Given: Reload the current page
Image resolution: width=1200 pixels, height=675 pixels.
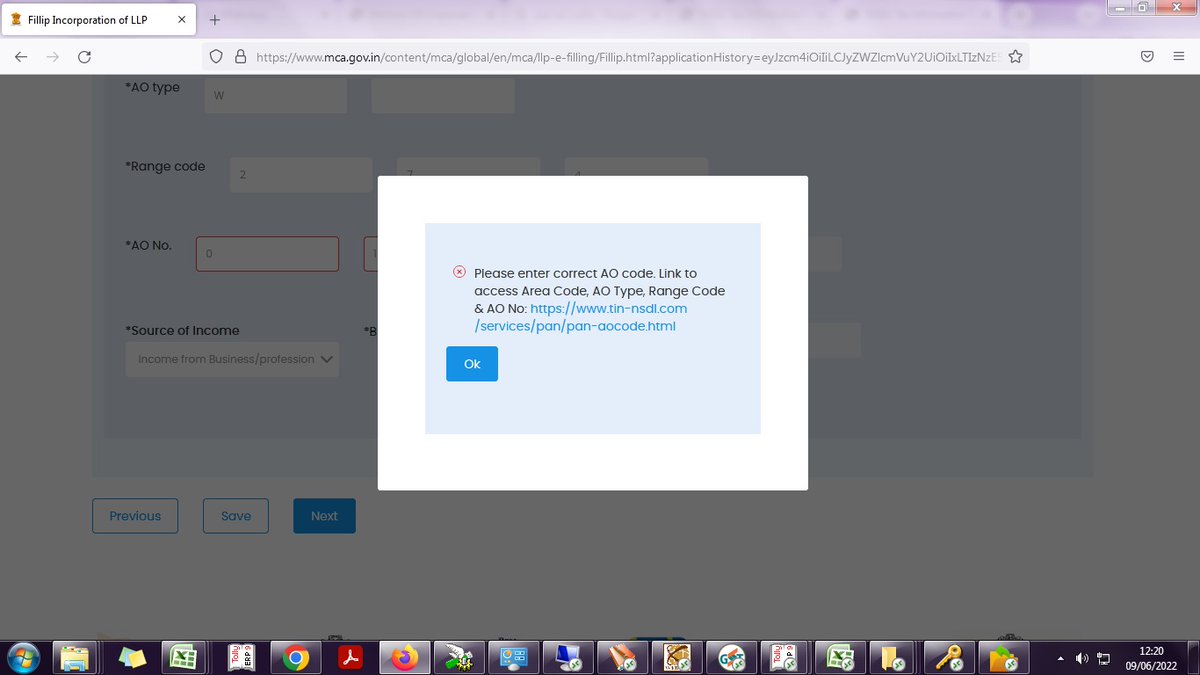Looking at the screenshot, I should [x=84, y=57].
